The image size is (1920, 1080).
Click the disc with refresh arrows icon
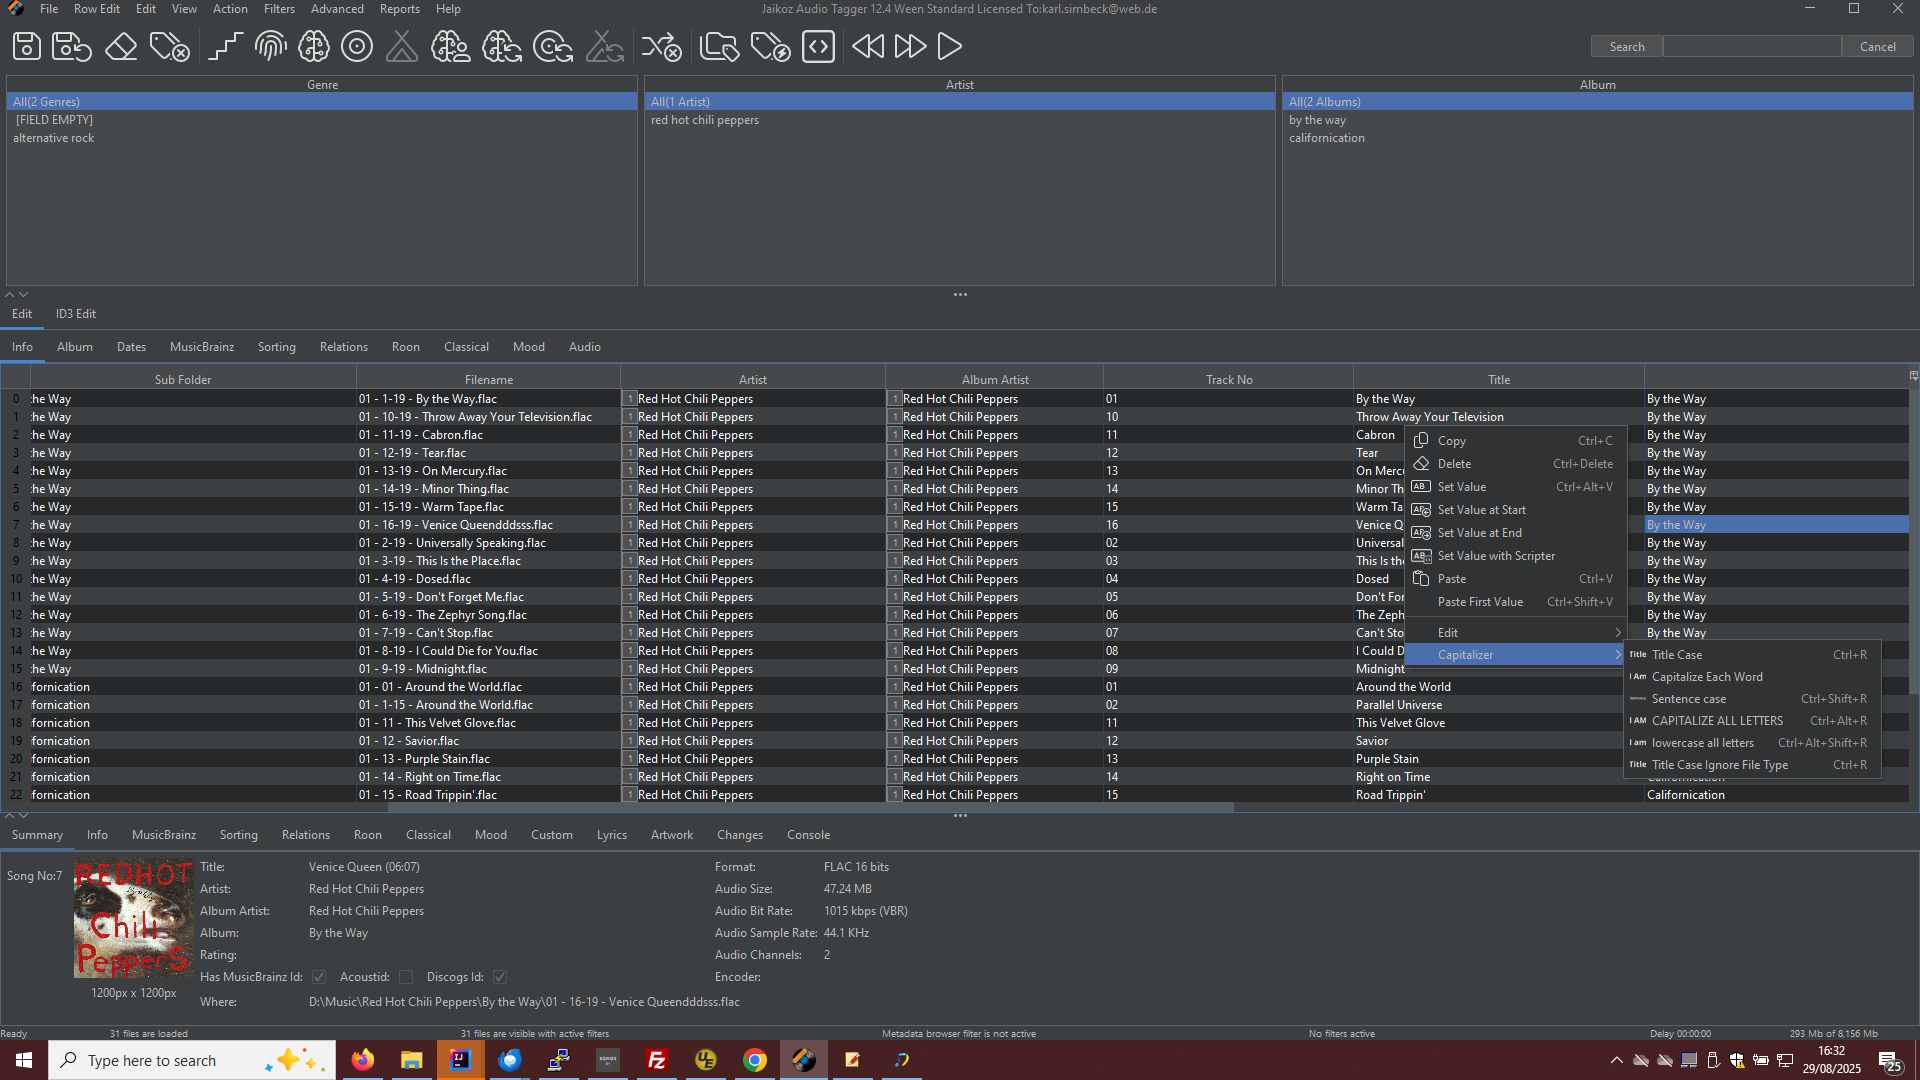(552, 47)
